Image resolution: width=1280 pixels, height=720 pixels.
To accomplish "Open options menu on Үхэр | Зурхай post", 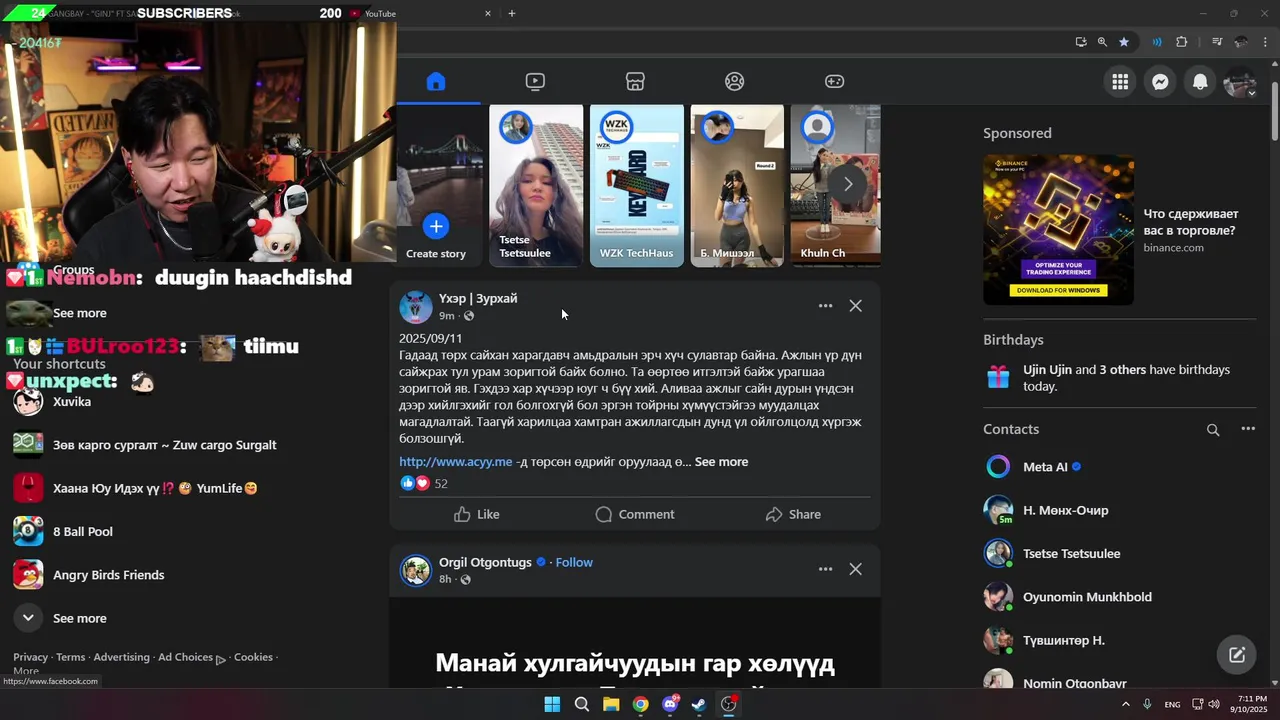I will (x=825, y=306).
